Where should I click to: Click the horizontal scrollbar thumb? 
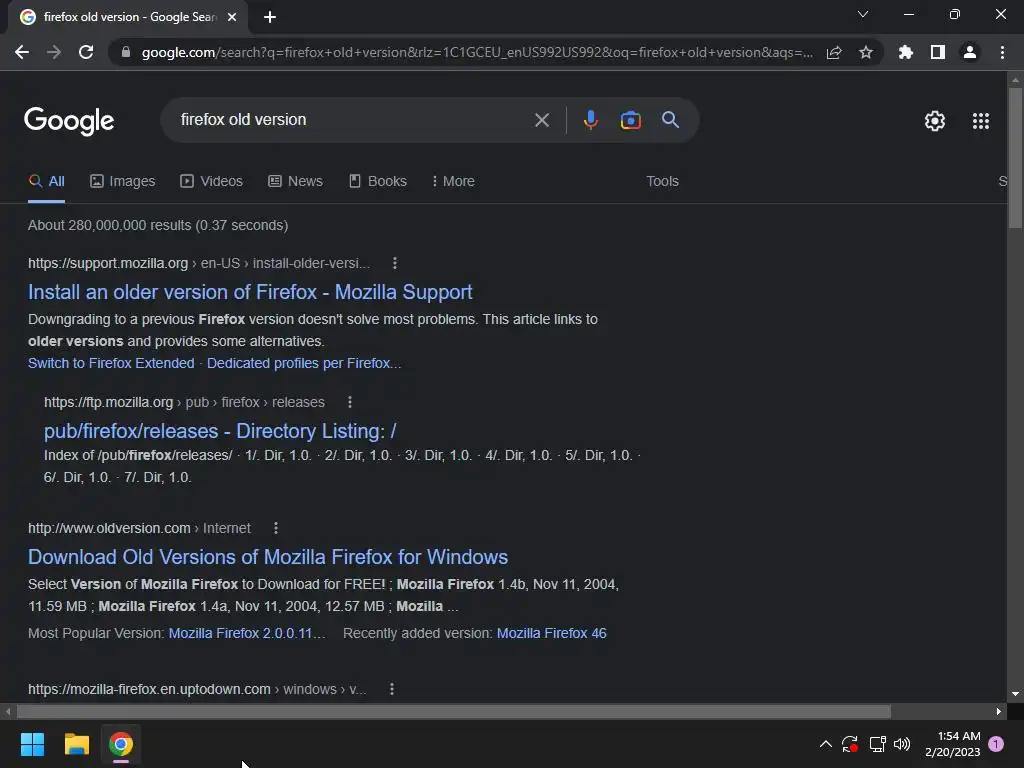tap(454, 711)
